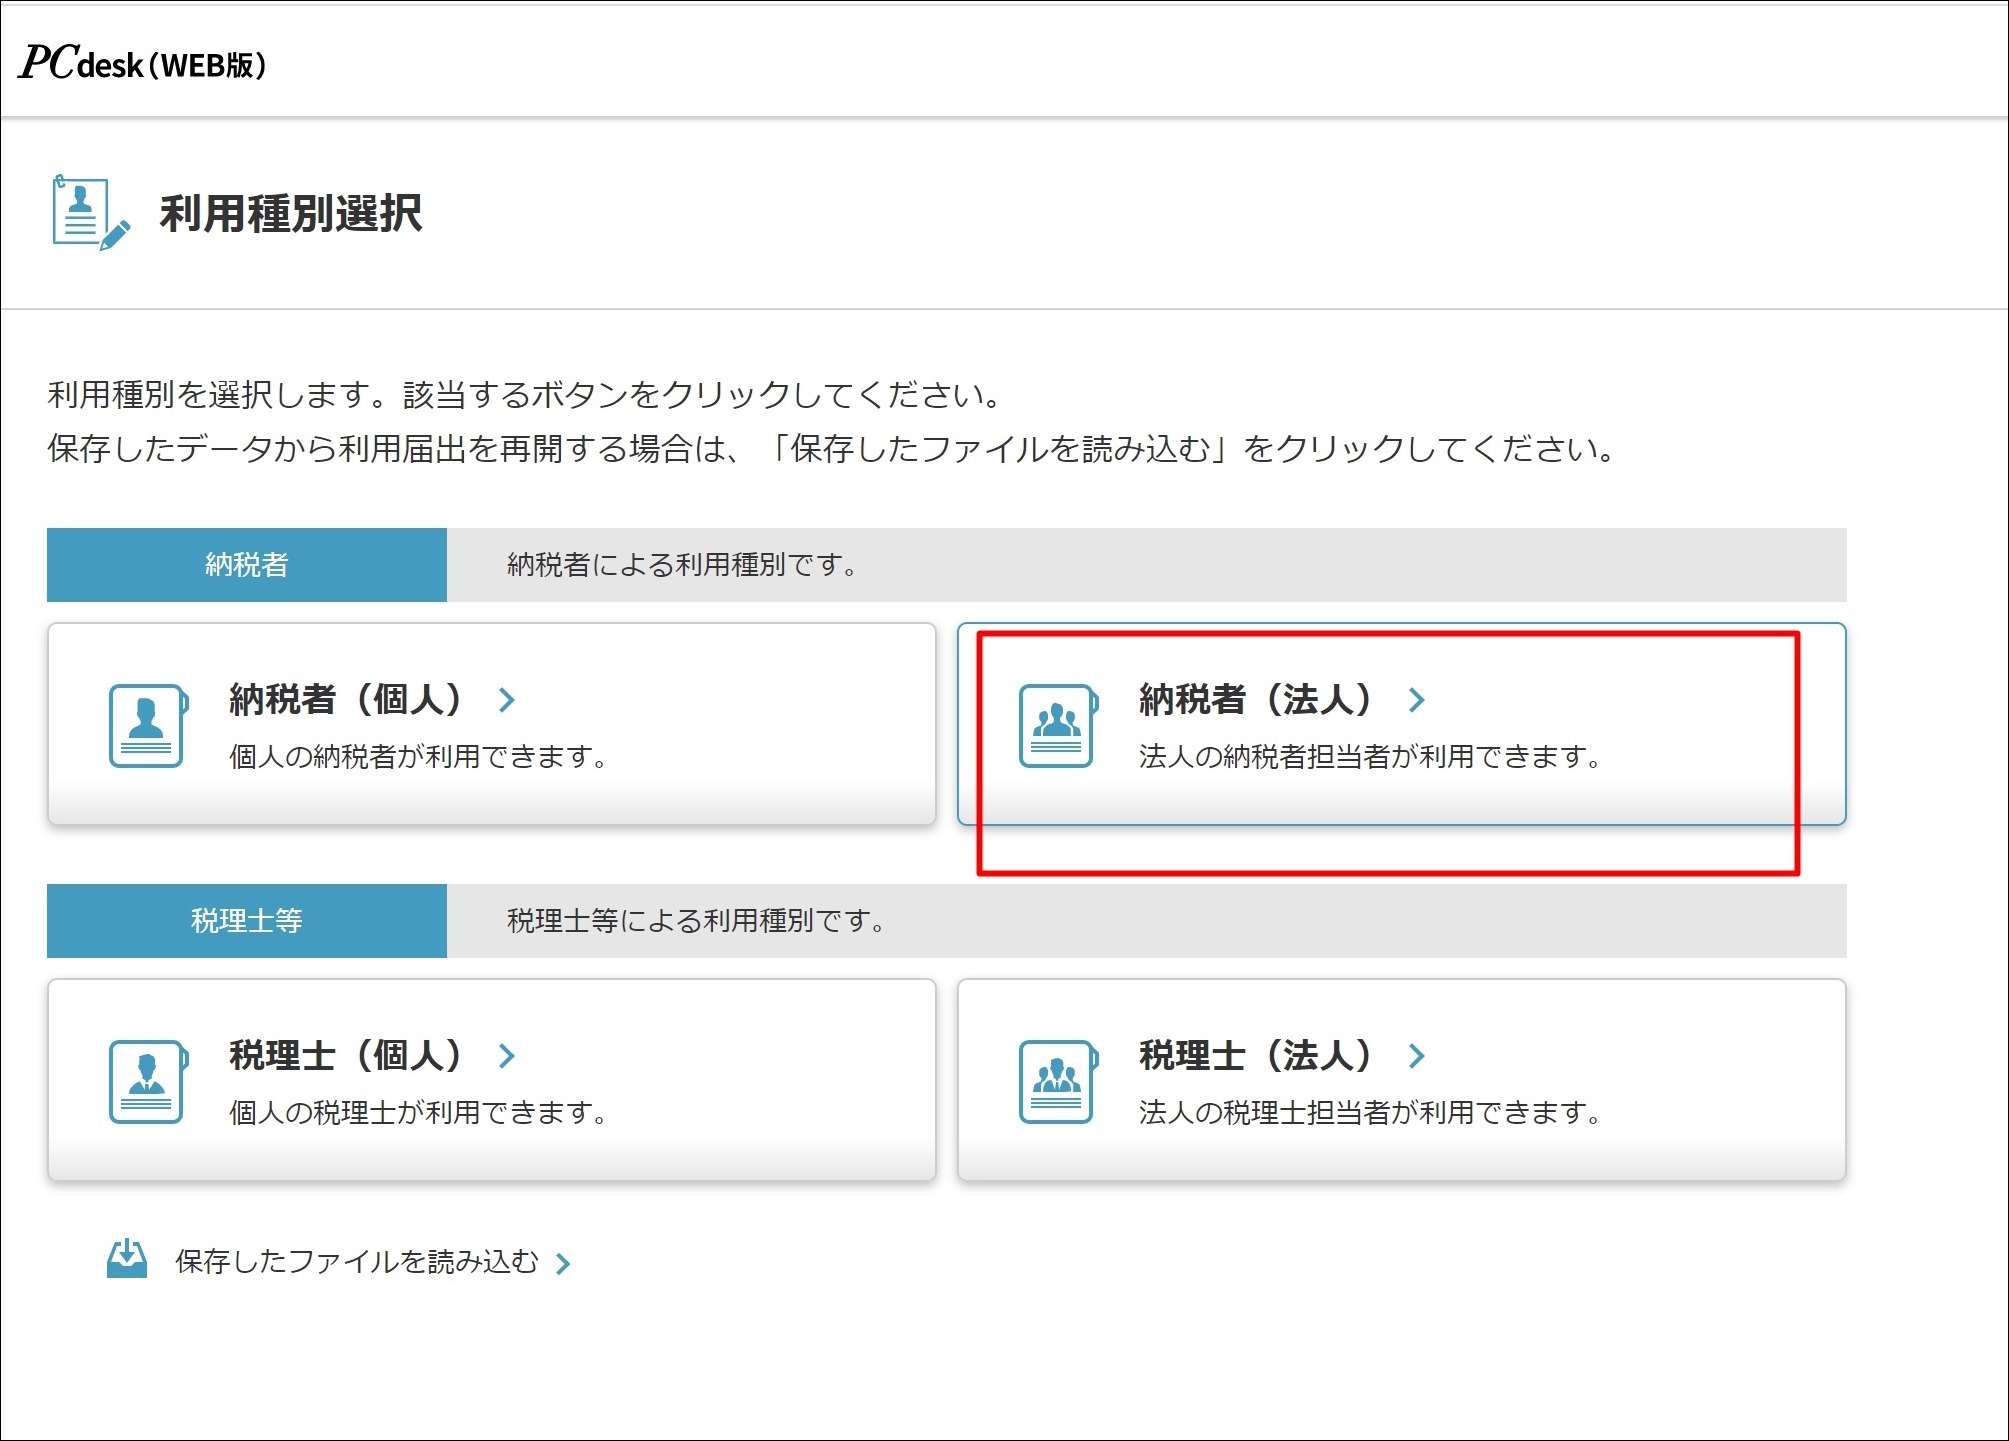
Task: Select the 税理士(法人) title text
Action: (1256, 1055)
